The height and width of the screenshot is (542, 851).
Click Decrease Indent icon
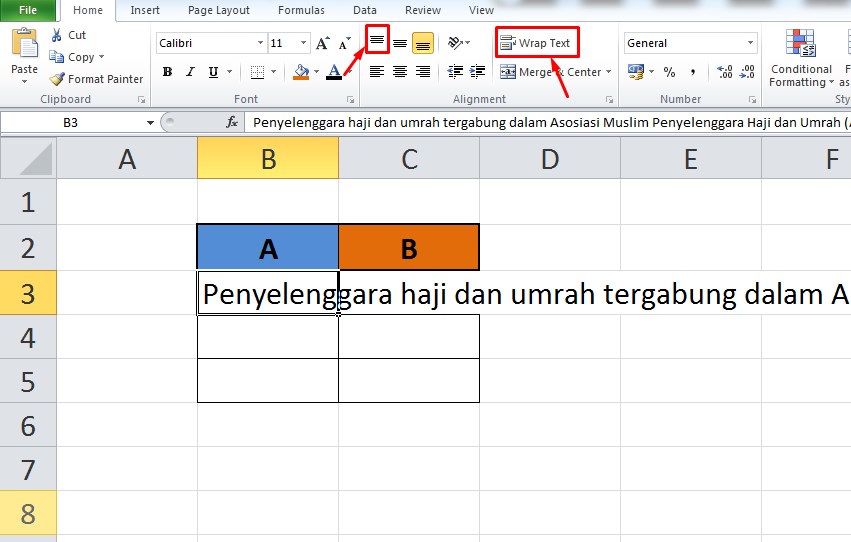coord(455,72)
